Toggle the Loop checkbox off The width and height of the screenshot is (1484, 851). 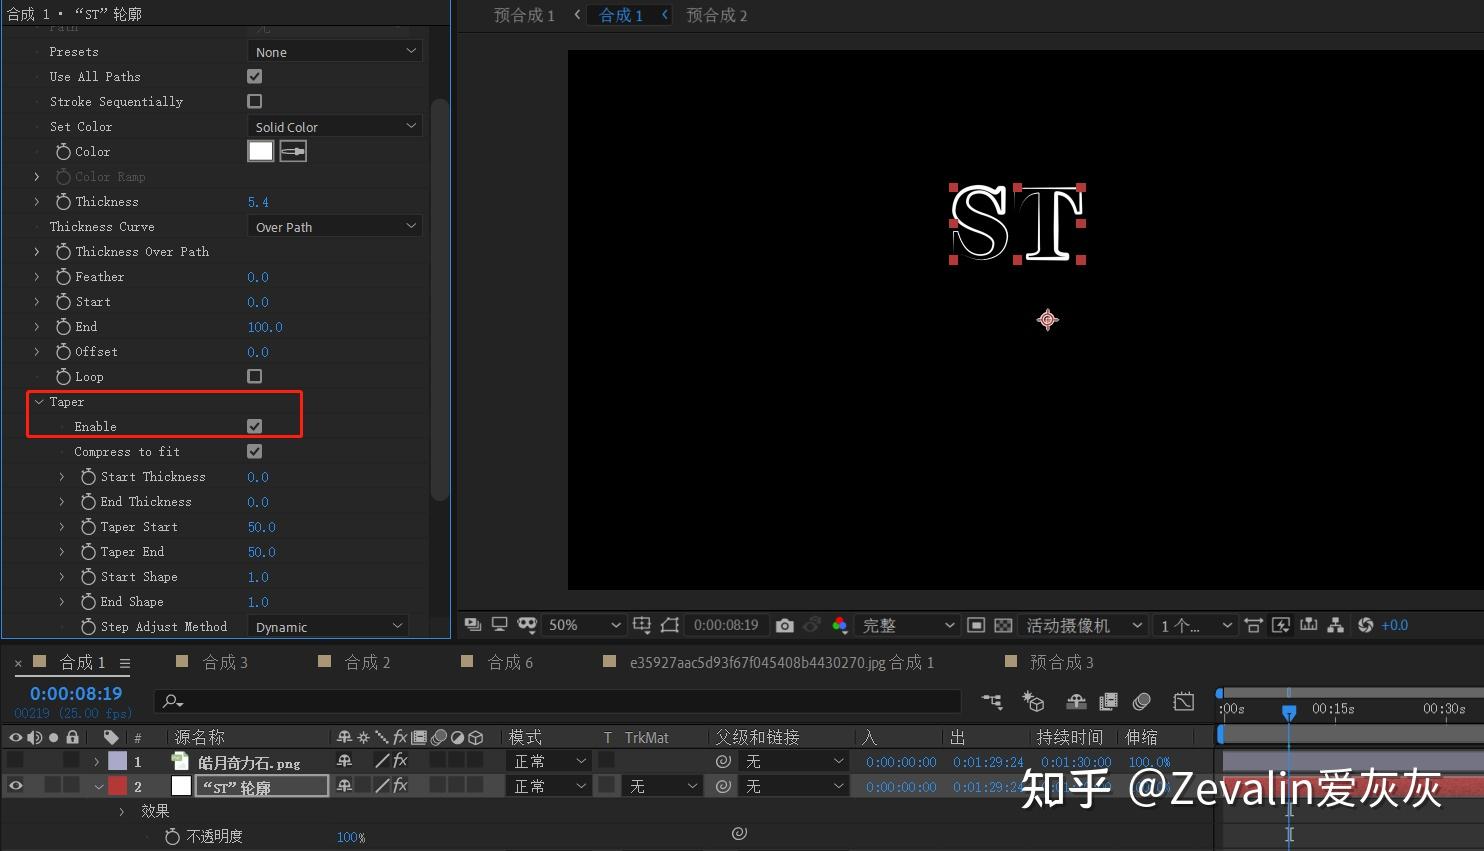(x=254, y=376)
